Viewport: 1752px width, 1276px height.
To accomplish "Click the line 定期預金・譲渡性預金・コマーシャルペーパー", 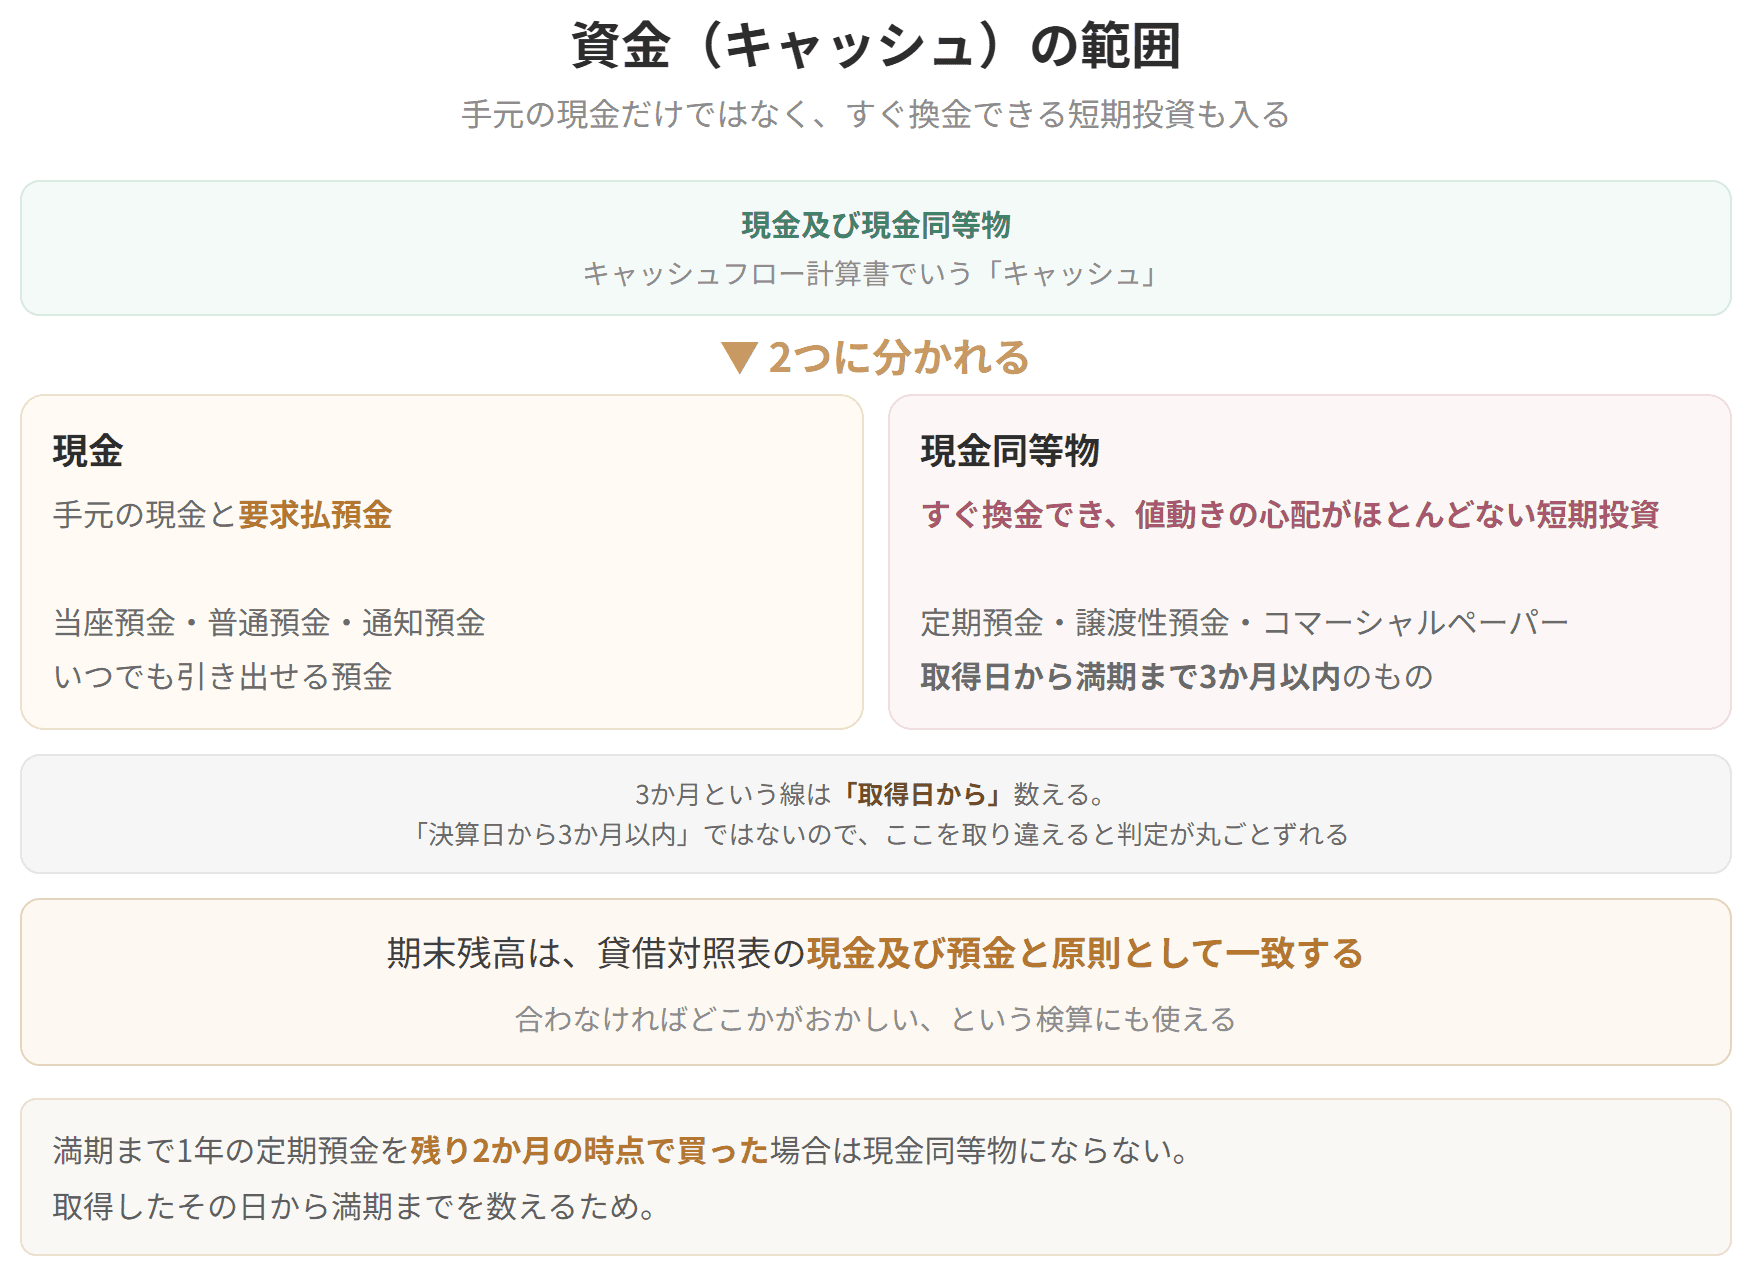I will pos(1245,622).
